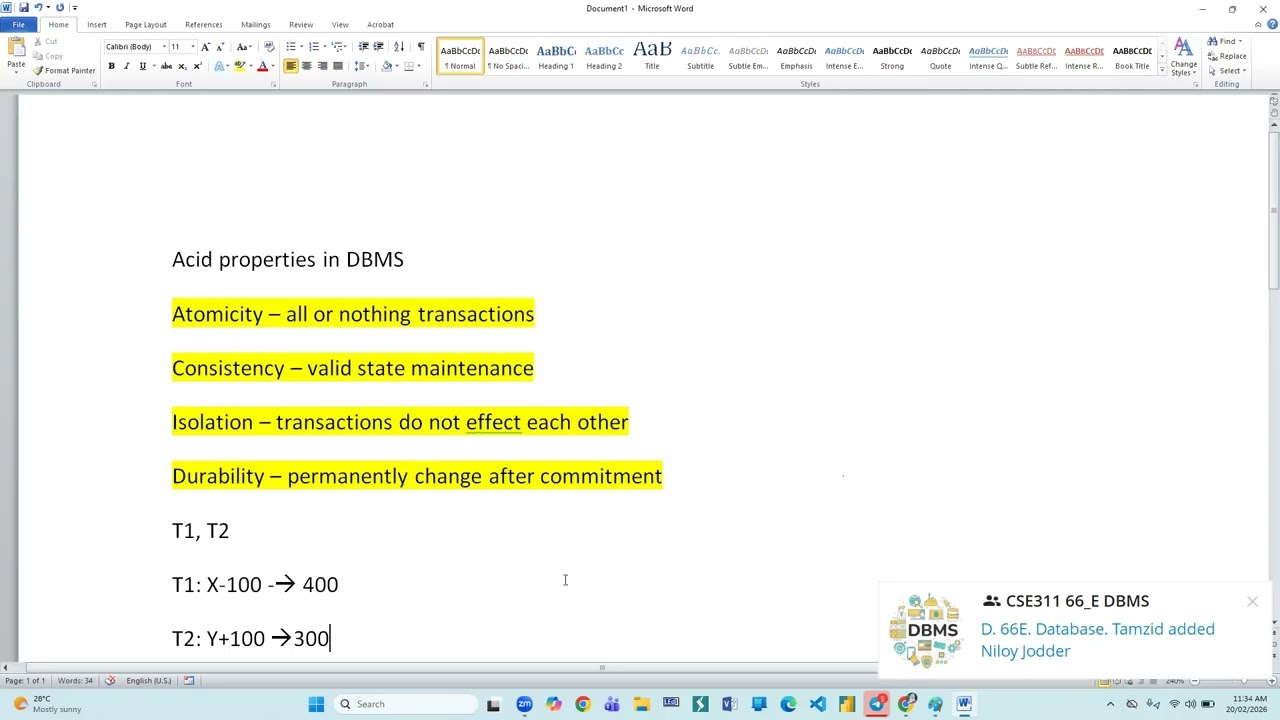Toggle bold formatting
Screen dimensions: 1280x720
point(111,66)
